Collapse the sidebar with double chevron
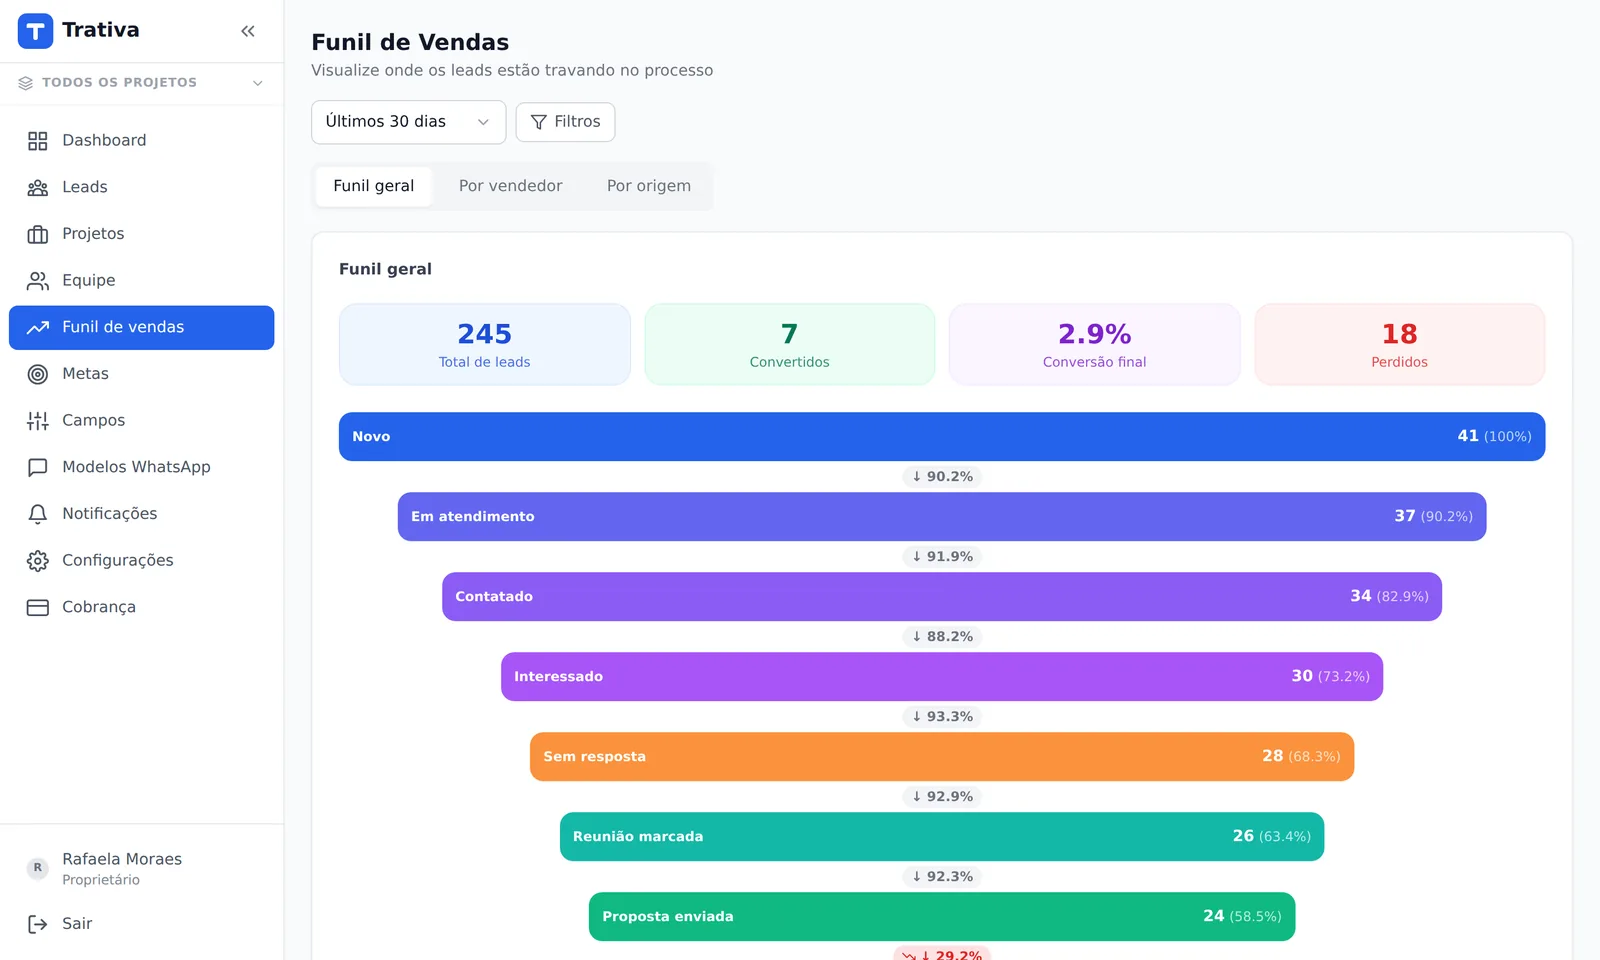 click(x=248, y=31)
